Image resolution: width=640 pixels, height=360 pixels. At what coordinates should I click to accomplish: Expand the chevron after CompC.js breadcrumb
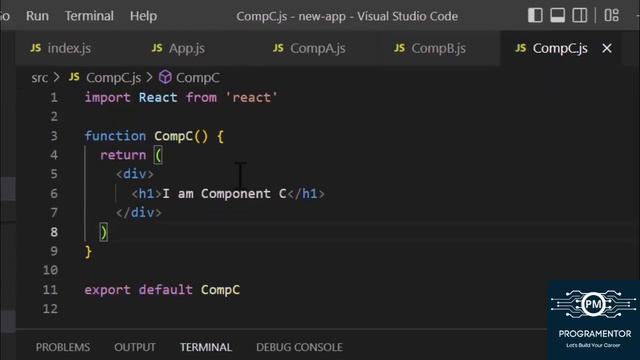pyautogui.click(x=149, y=77)
